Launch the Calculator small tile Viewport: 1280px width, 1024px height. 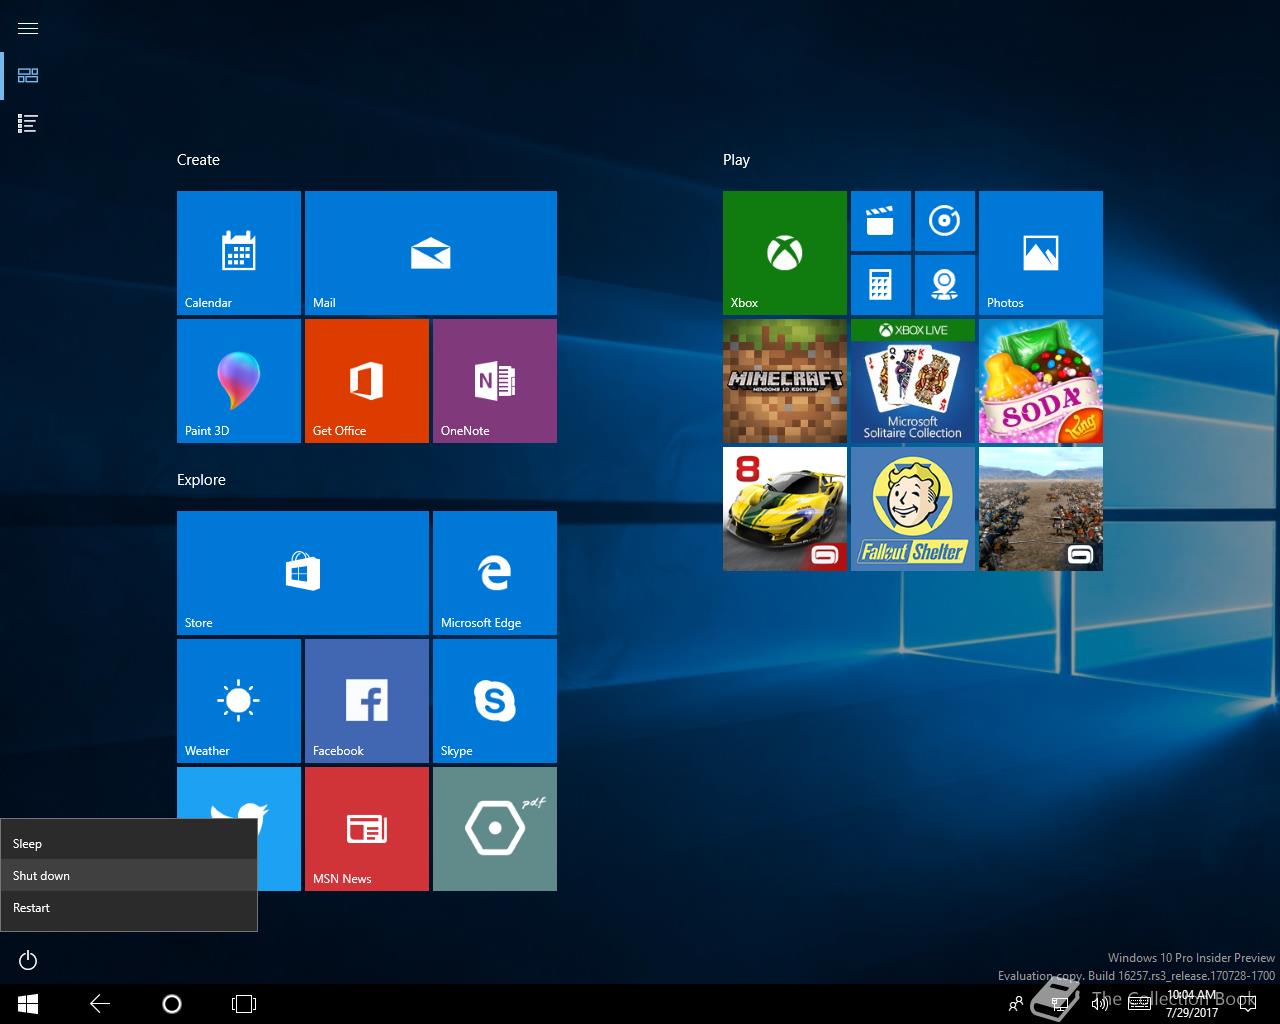click(881, 285)
